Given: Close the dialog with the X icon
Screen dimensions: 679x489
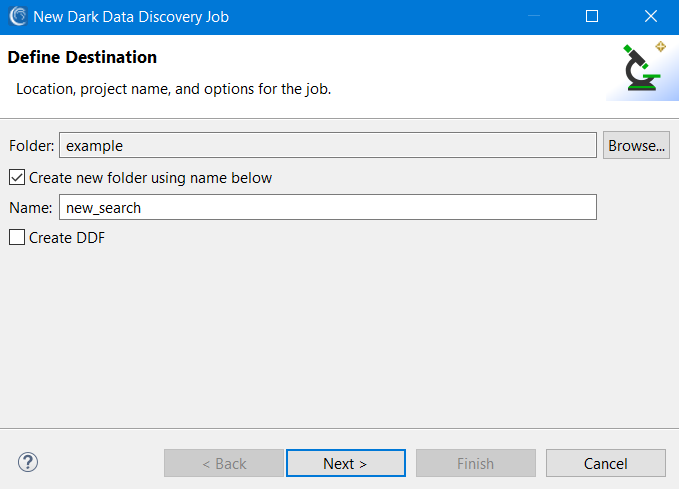Looking at the screenshot, I should pos(651,16).
